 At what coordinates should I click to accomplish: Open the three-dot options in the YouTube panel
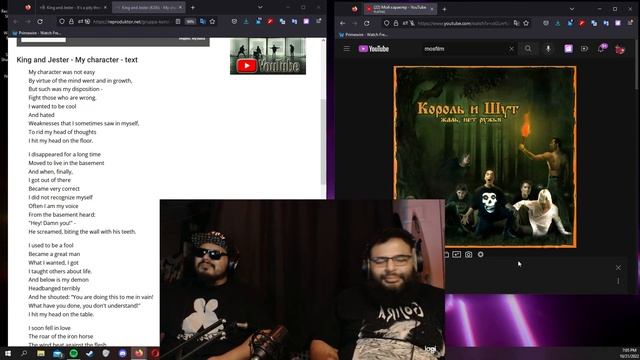click(x=618, y=281)
